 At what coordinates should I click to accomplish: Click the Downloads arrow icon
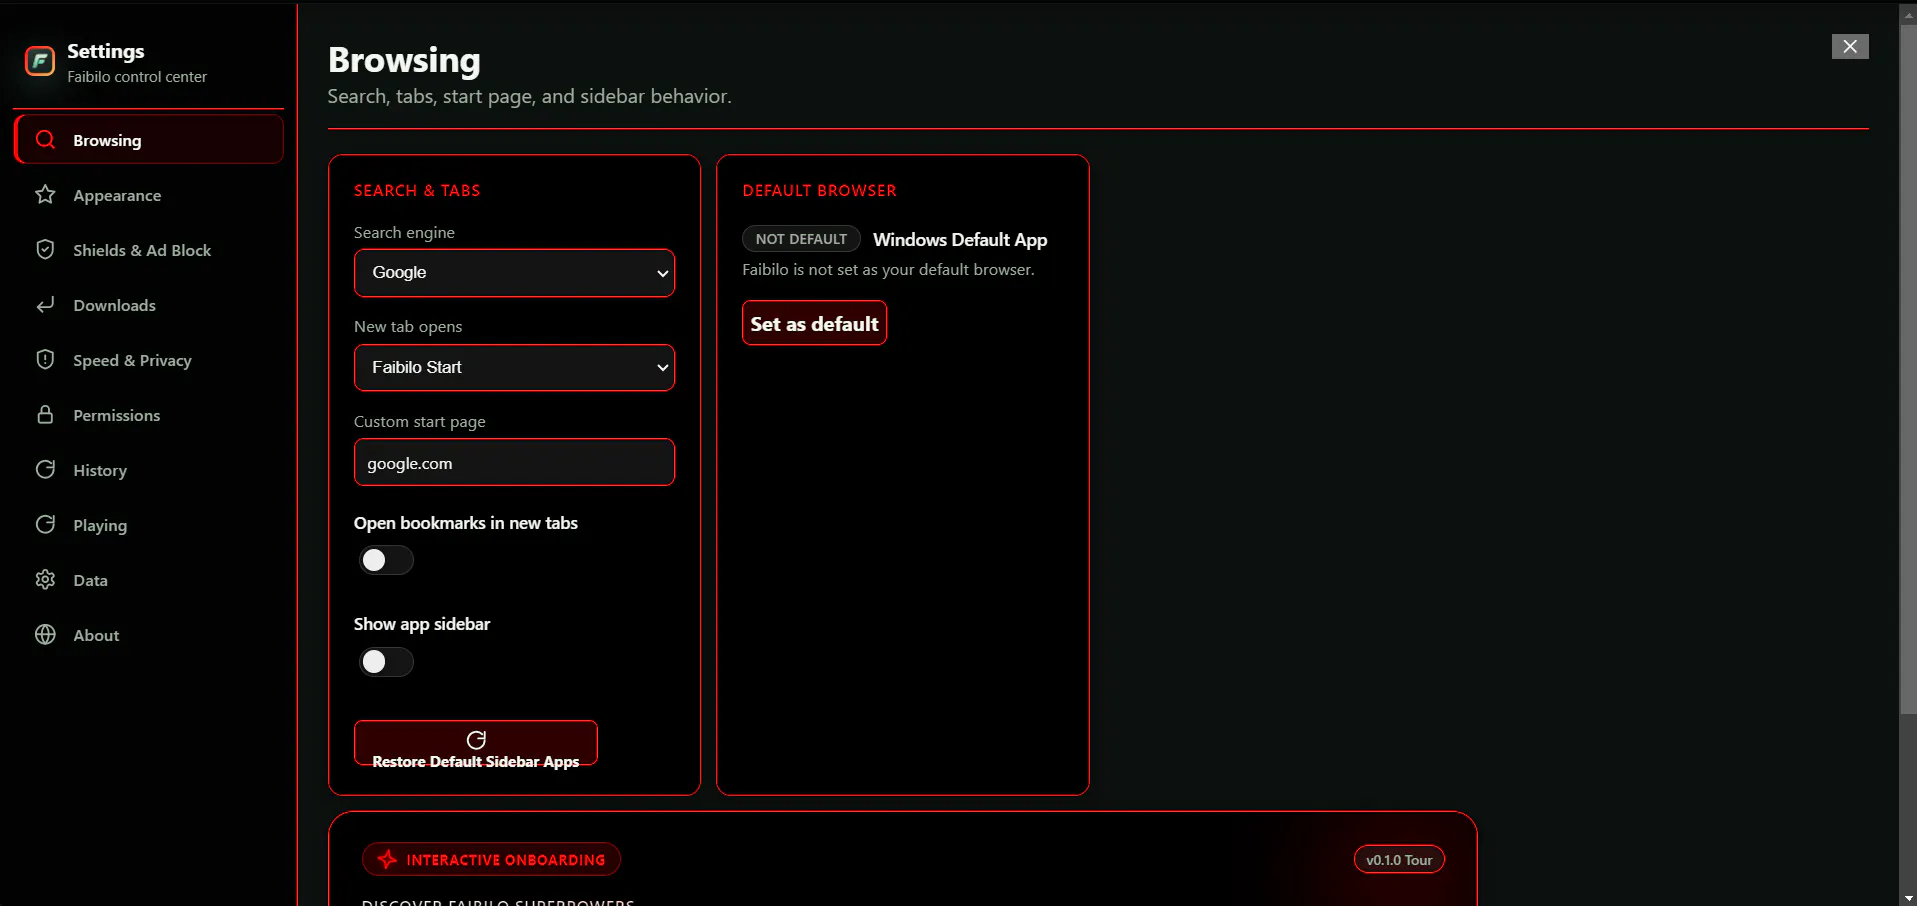(45, 305)
